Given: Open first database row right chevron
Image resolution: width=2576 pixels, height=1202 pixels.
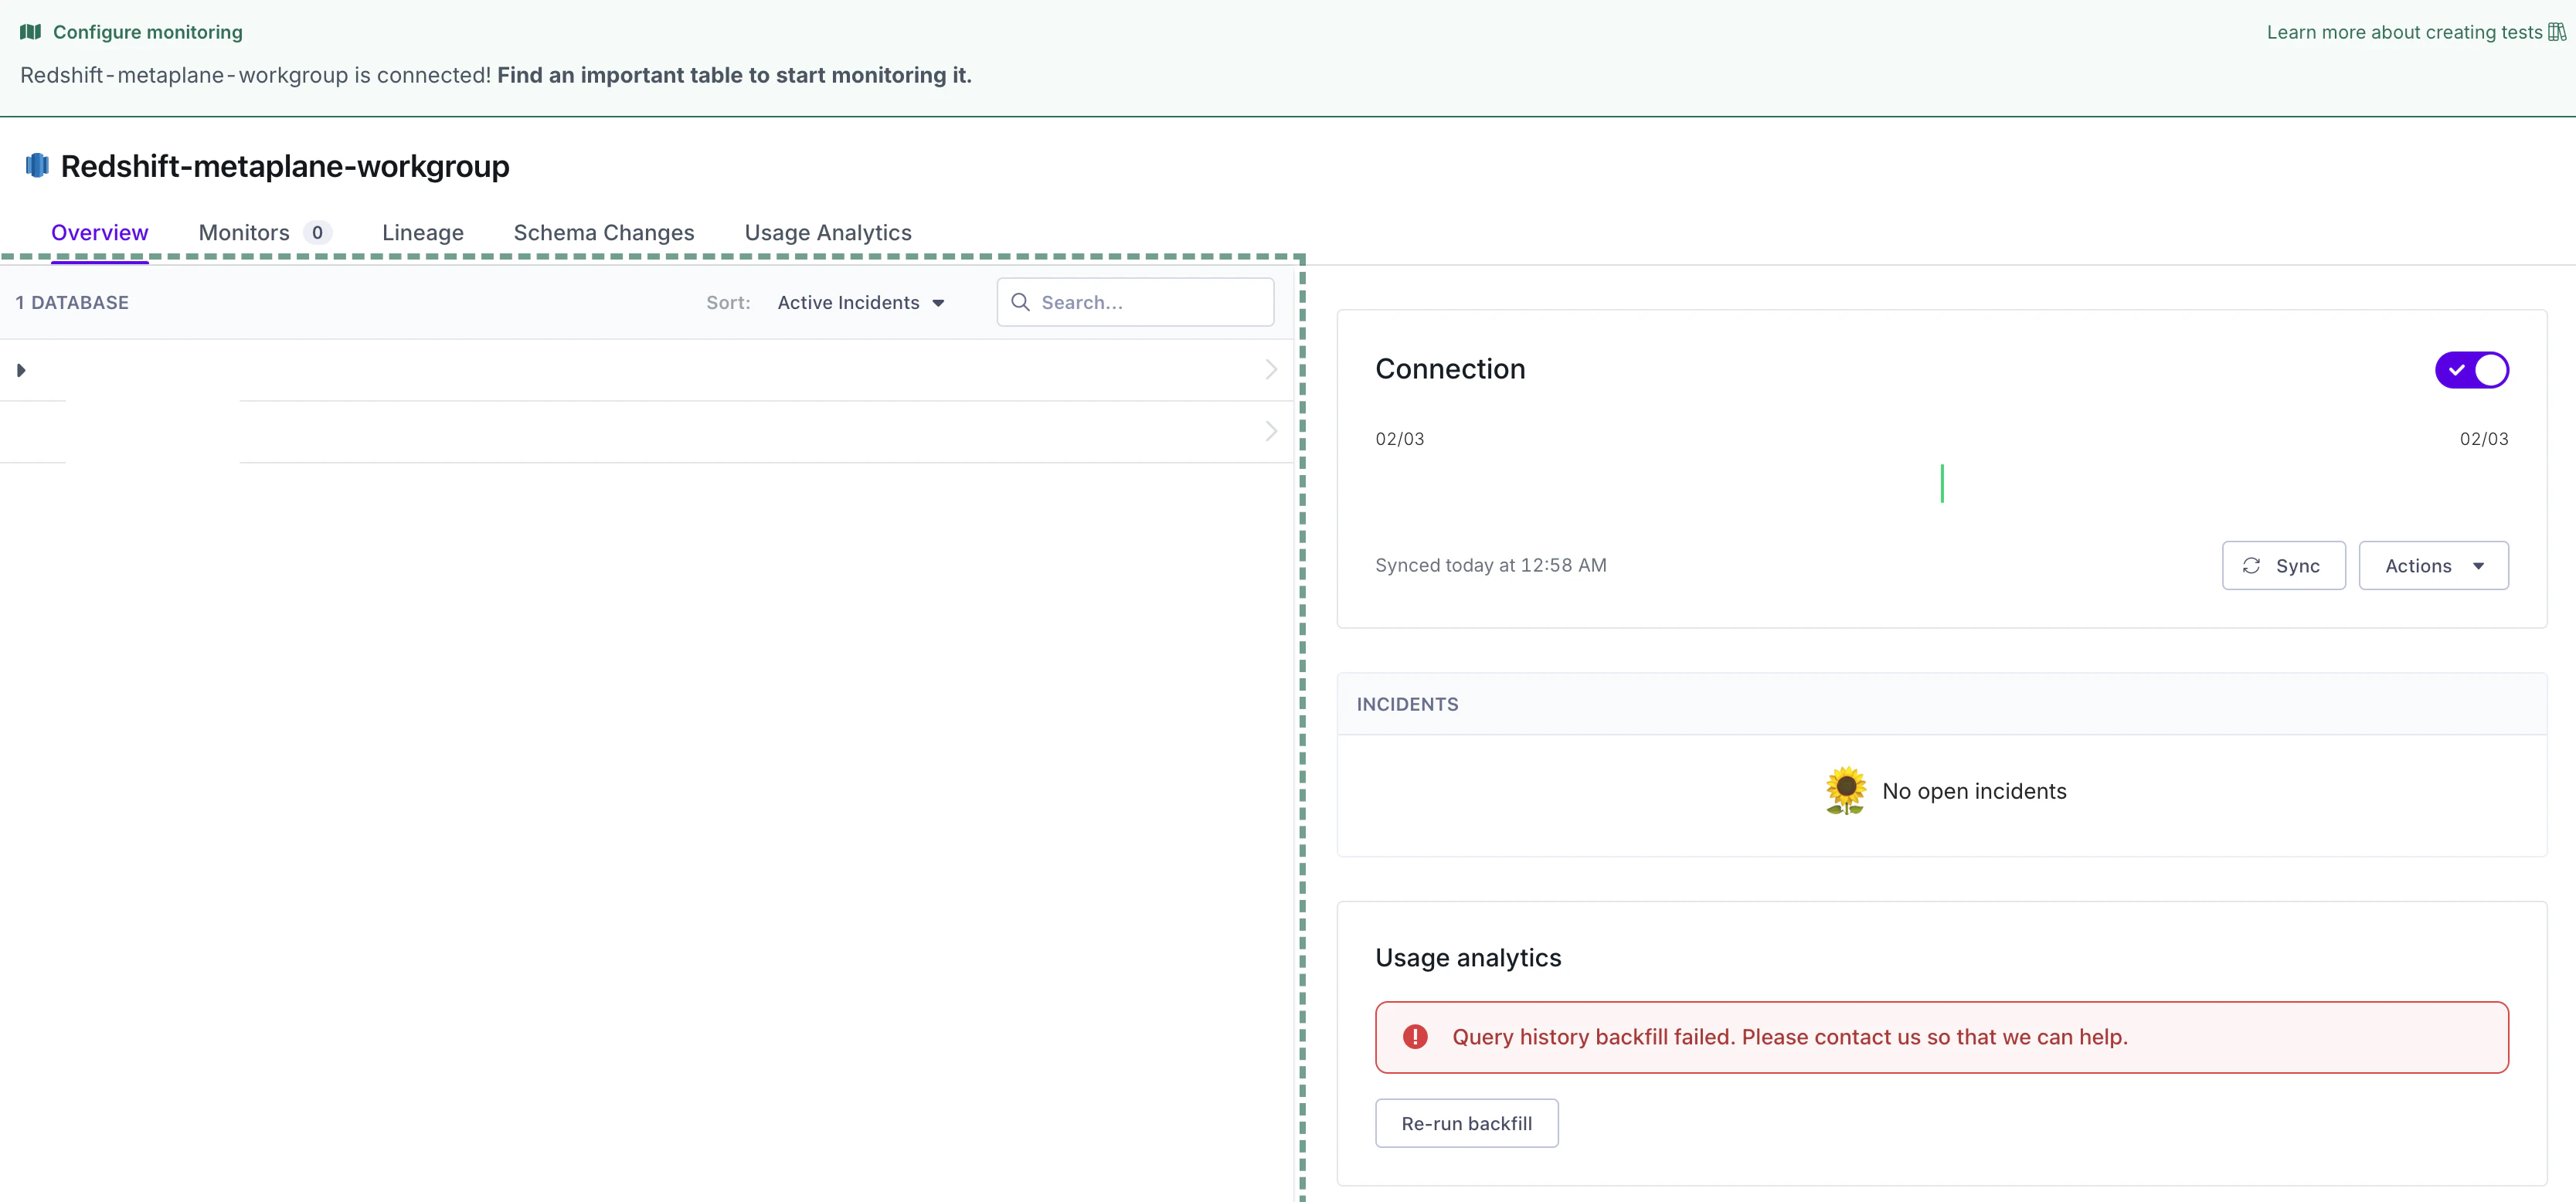Looking at the screenshot, I should [1271, 370].
